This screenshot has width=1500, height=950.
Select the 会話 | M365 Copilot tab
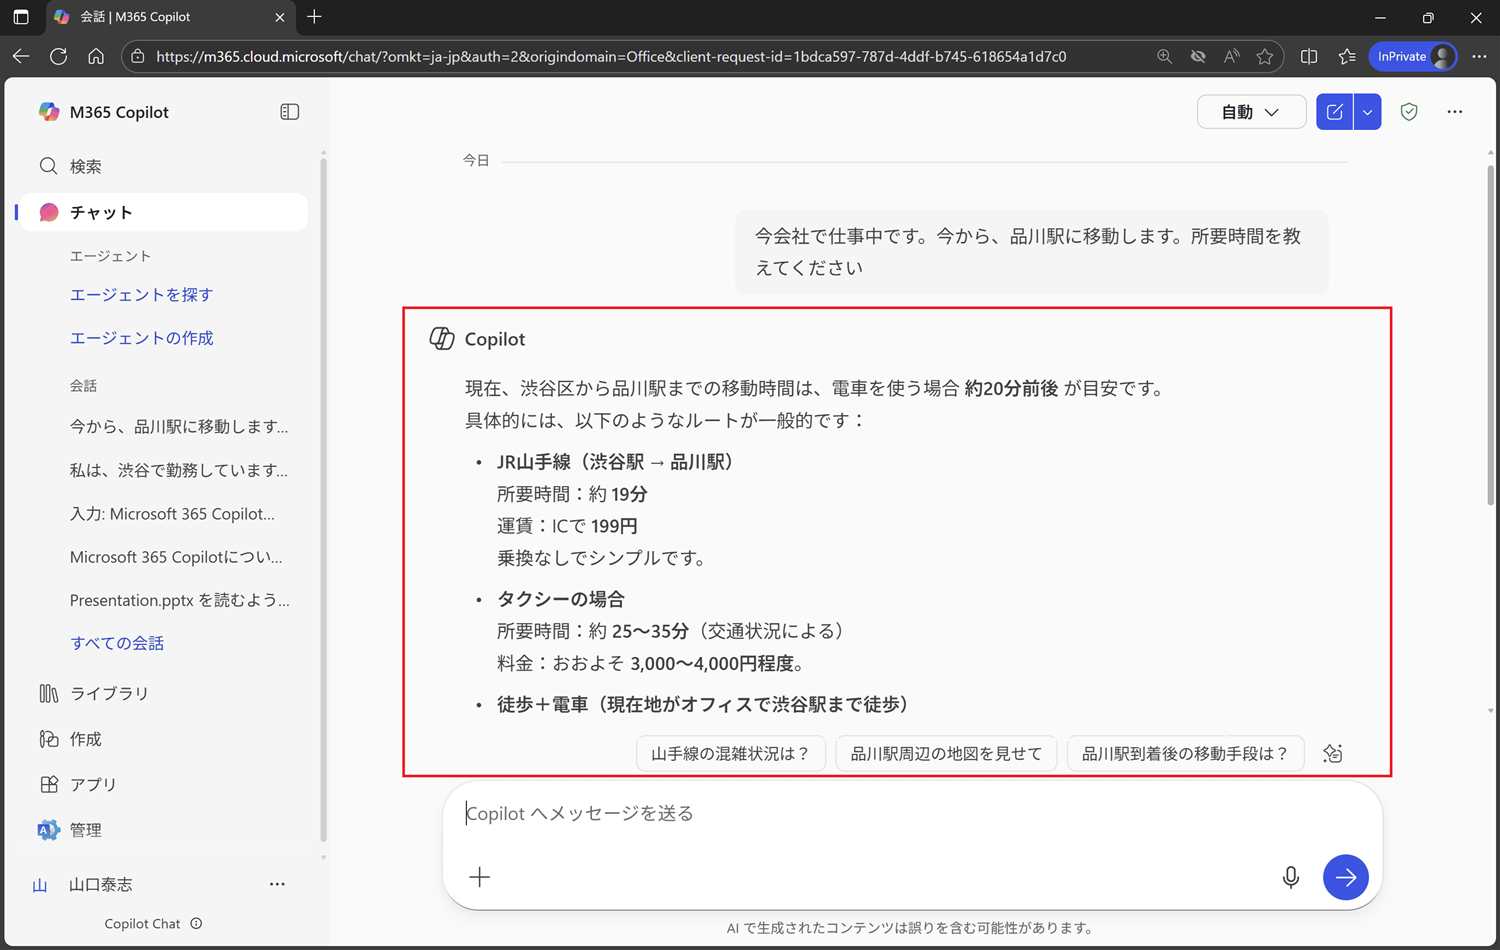(170, 17)
